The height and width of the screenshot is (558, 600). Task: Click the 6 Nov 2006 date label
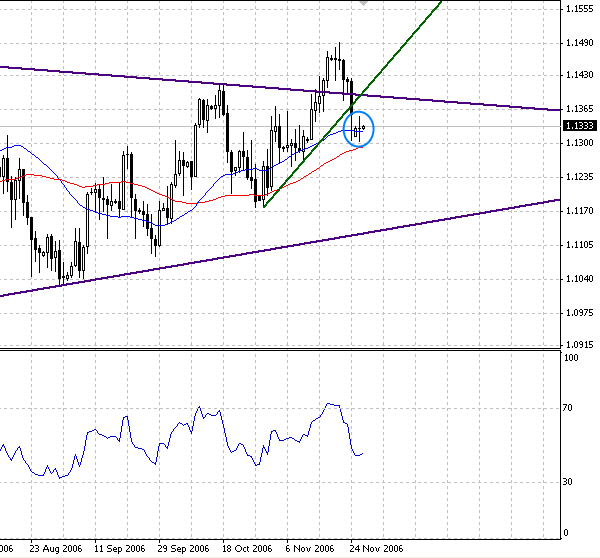[310, 549]
